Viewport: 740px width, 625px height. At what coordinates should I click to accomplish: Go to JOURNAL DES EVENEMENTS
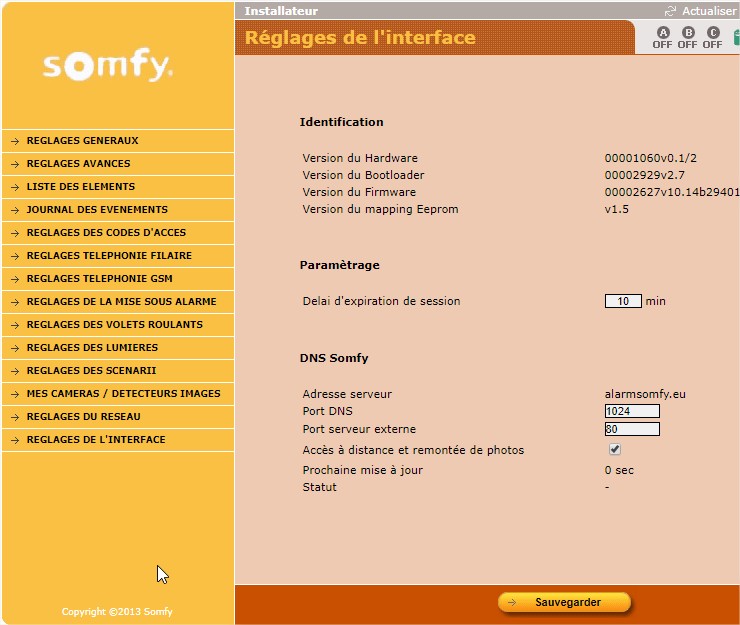(x=97, y=210)
